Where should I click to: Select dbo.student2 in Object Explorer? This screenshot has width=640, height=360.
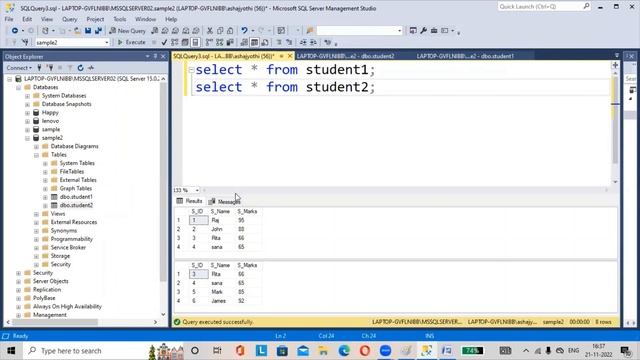pos(76,205)
